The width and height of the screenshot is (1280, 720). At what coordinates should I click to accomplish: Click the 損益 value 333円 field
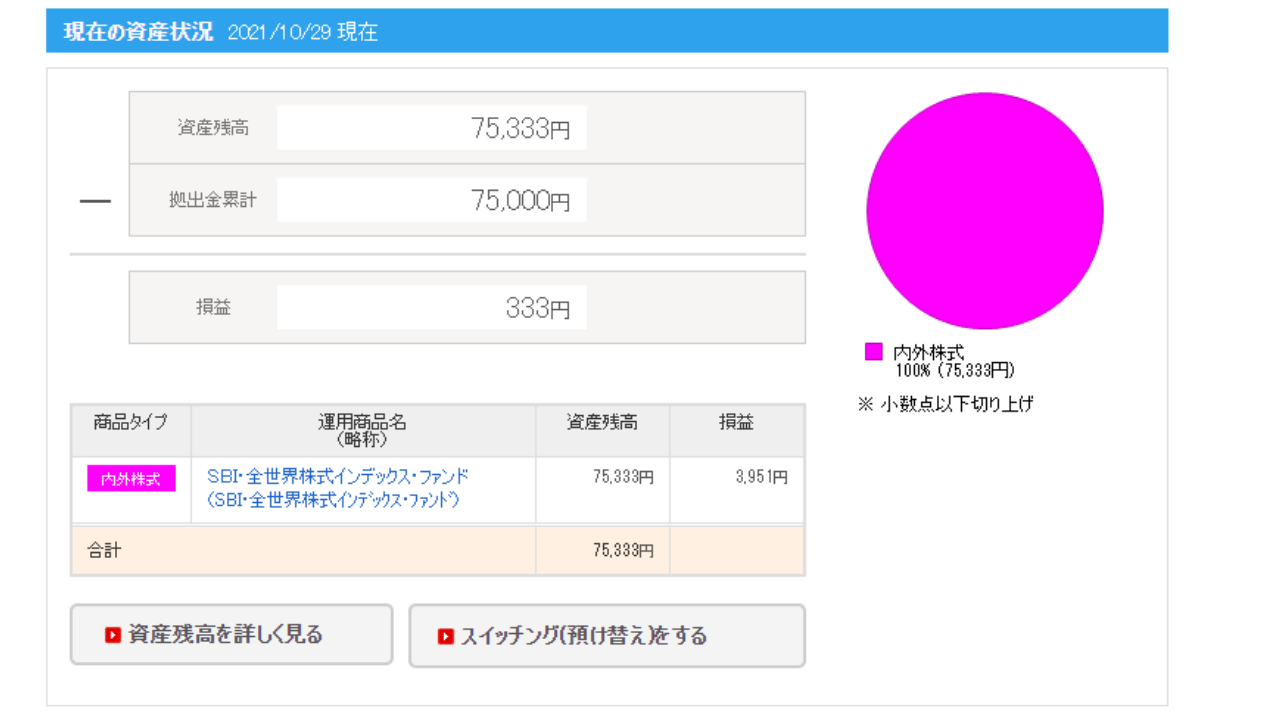[432, 308]
